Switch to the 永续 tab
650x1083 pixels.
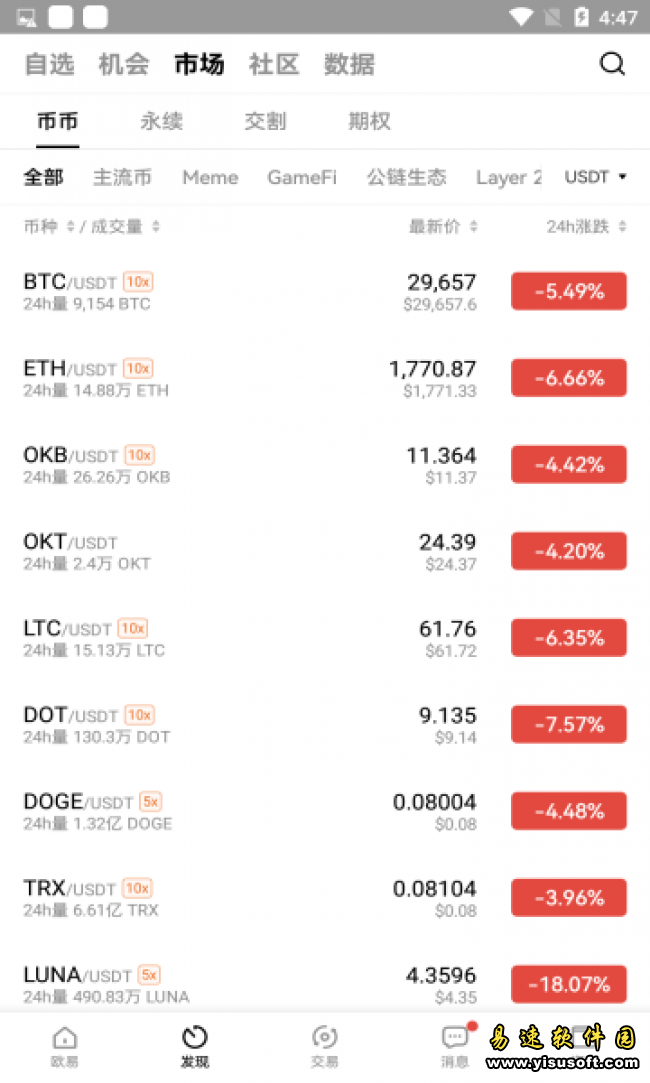[162, 122]
